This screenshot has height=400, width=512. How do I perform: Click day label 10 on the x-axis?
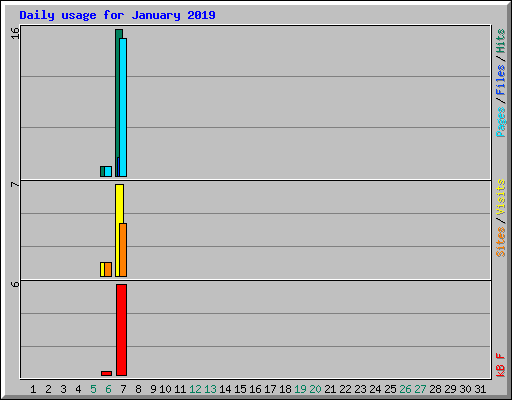pos(165,389)
